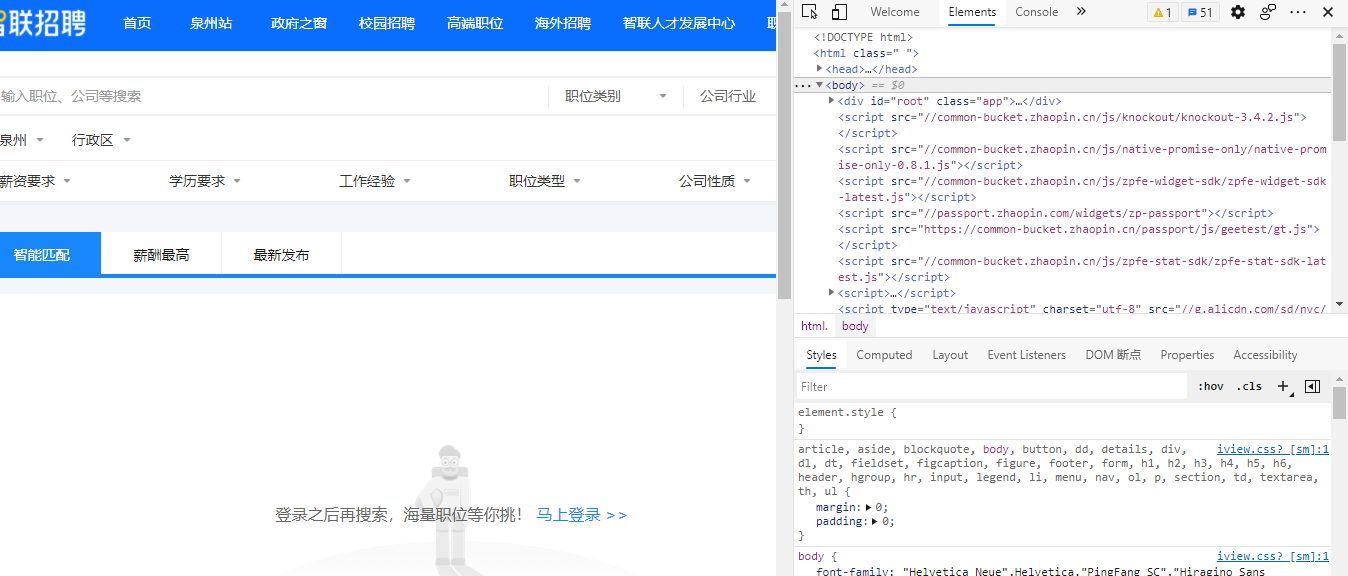Add new style rule plus icon
The width and height of the screenshot is (1348, 576).
tap(1283, 386)
